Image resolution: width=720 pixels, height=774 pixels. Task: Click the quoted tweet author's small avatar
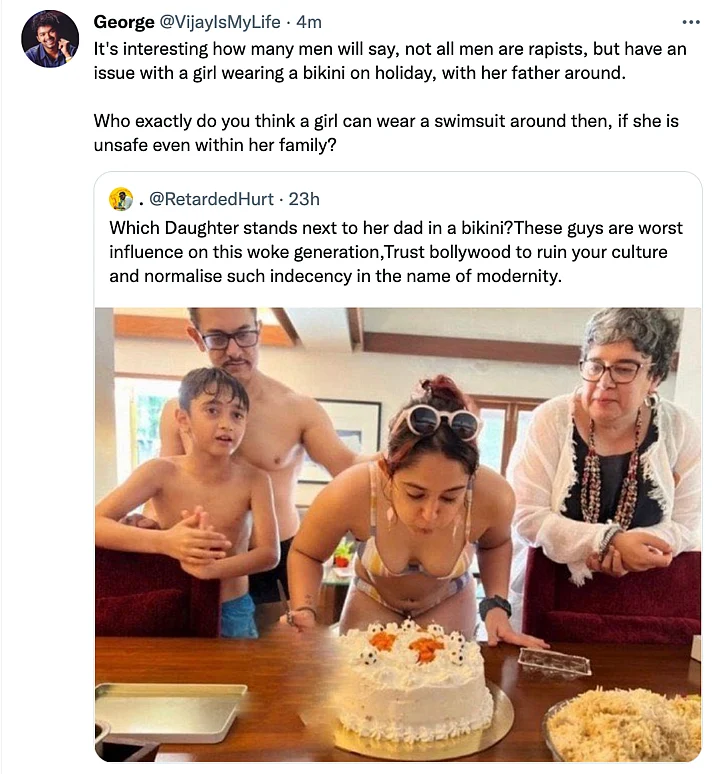[121, 199]
